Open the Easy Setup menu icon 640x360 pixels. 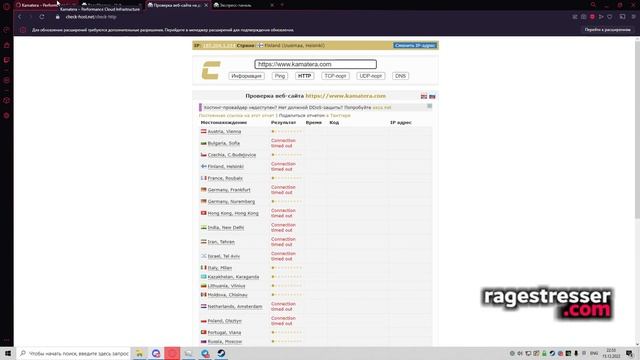coord(633,17)
